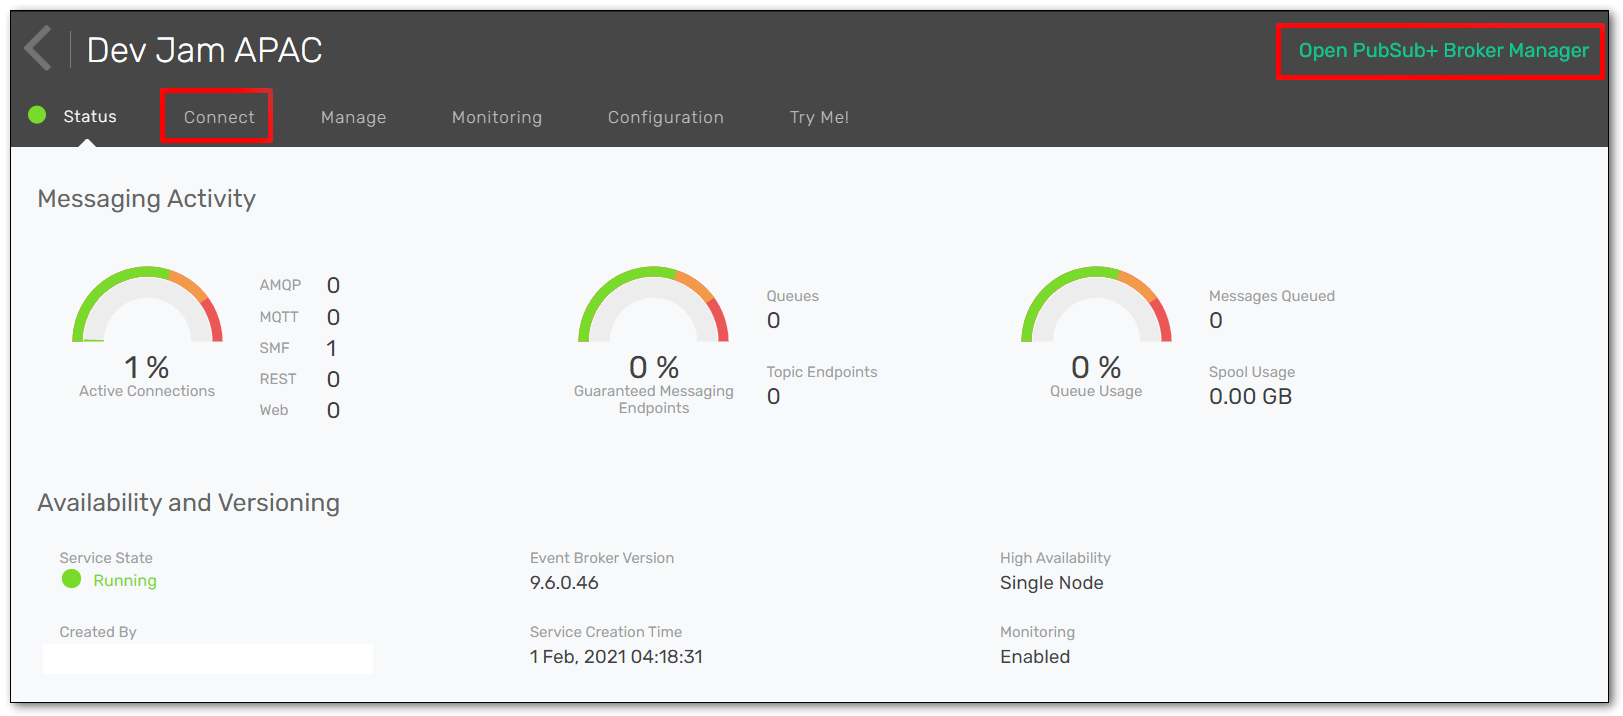Click the SMF connection count
Viewport: 1623px width, 716px height.
(331, 348)
